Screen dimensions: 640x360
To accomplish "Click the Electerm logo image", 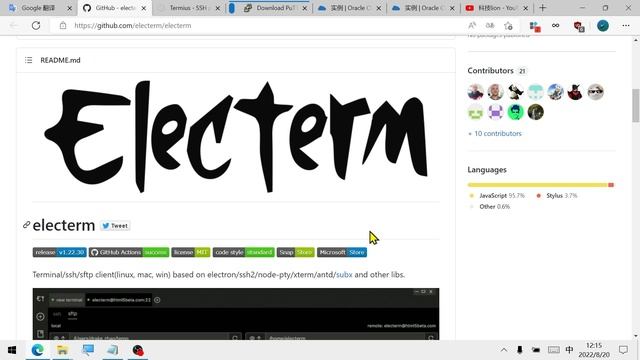I will click(x=236, y=136).
